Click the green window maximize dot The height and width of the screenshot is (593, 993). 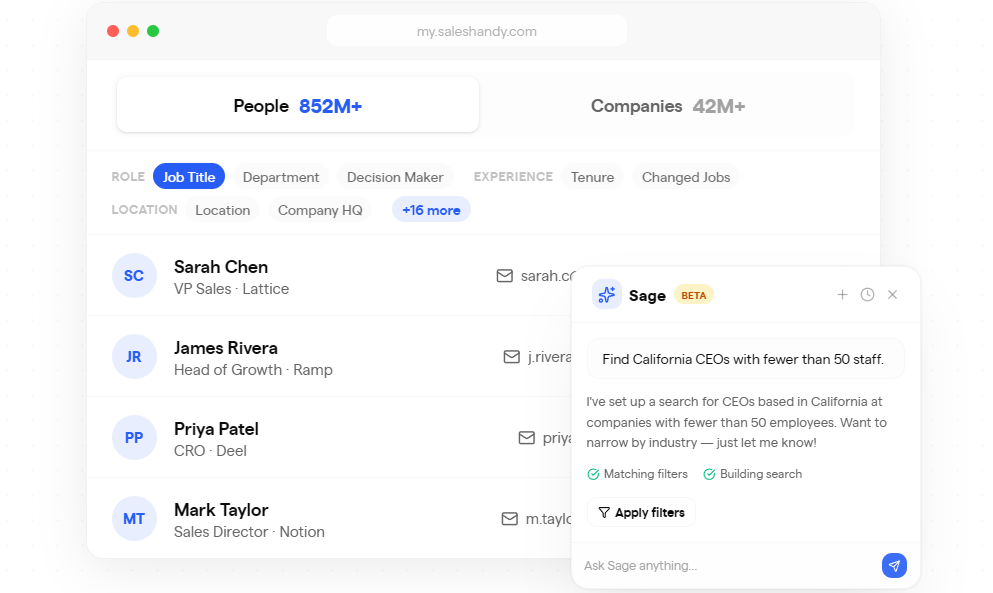point(153,31)
